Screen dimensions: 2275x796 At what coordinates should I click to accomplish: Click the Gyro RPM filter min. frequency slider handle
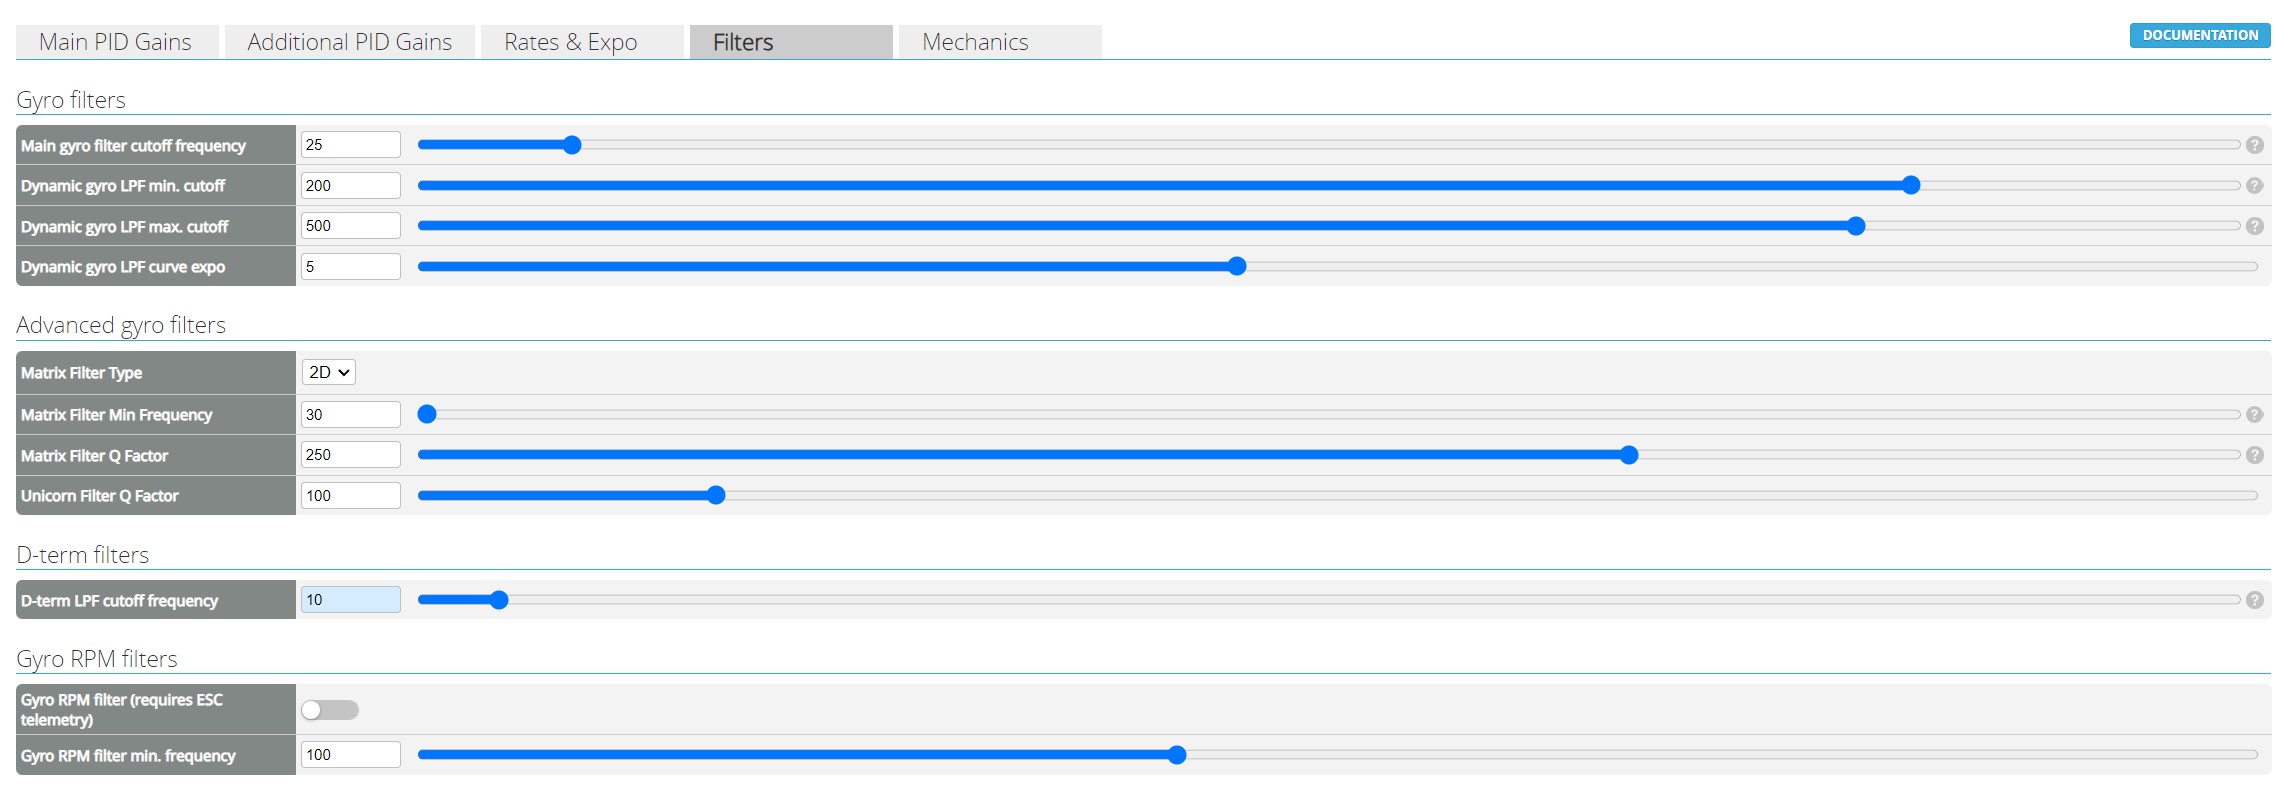click(x=1177, y=755)
